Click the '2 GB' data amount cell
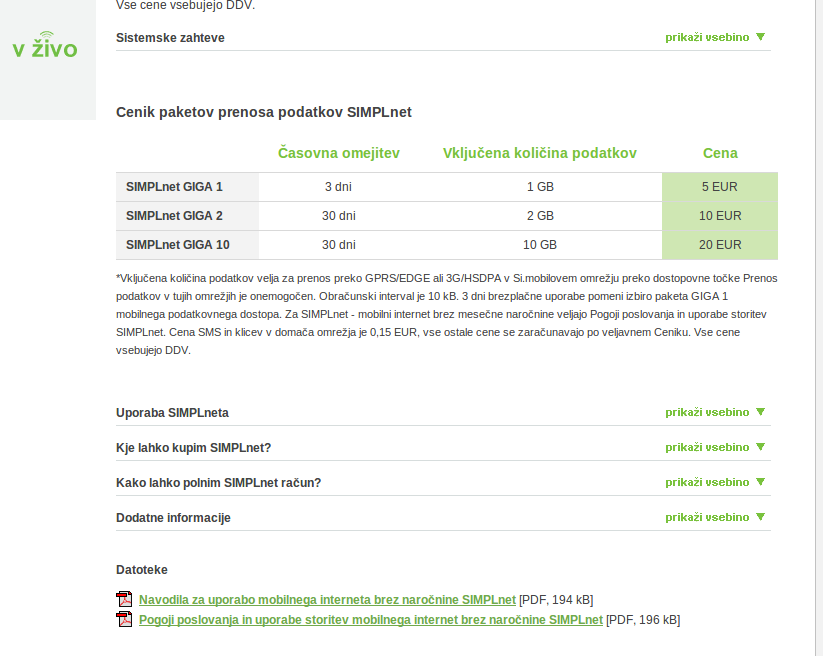The width and height of the screenshot is (823, 656). [540, 216]
